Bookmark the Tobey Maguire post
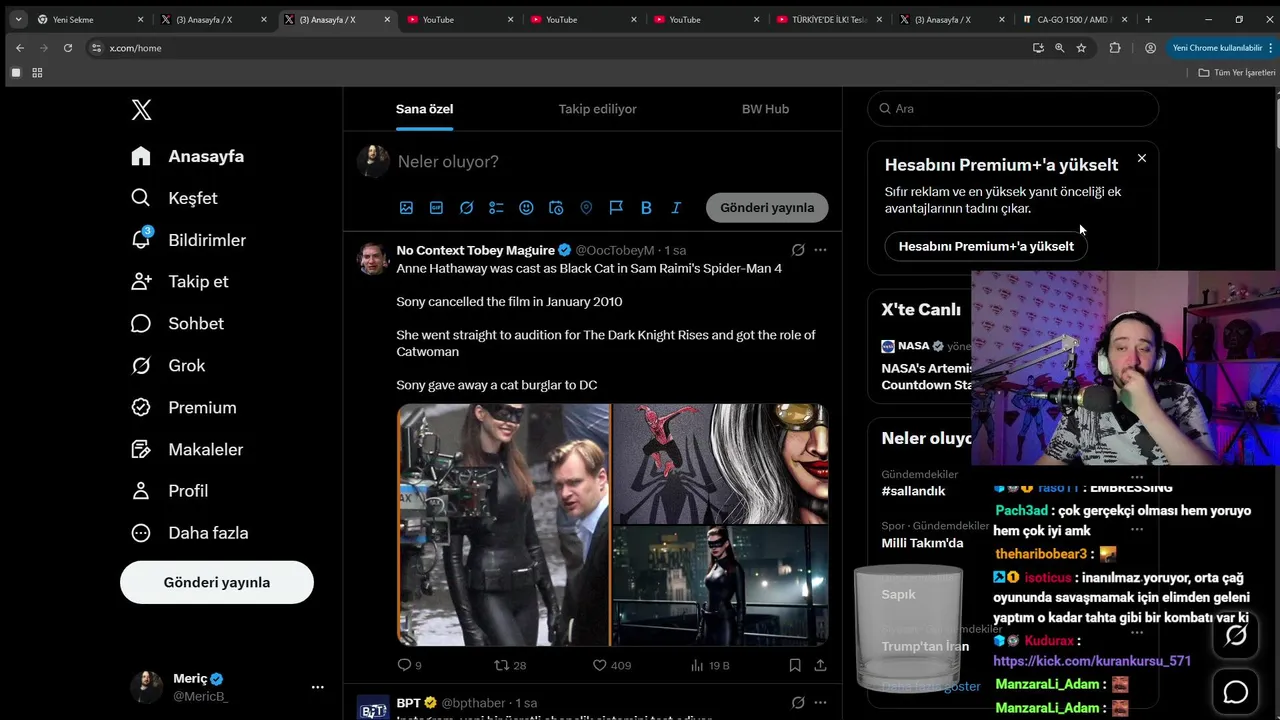1280x720 pixels. click(795, 665)
